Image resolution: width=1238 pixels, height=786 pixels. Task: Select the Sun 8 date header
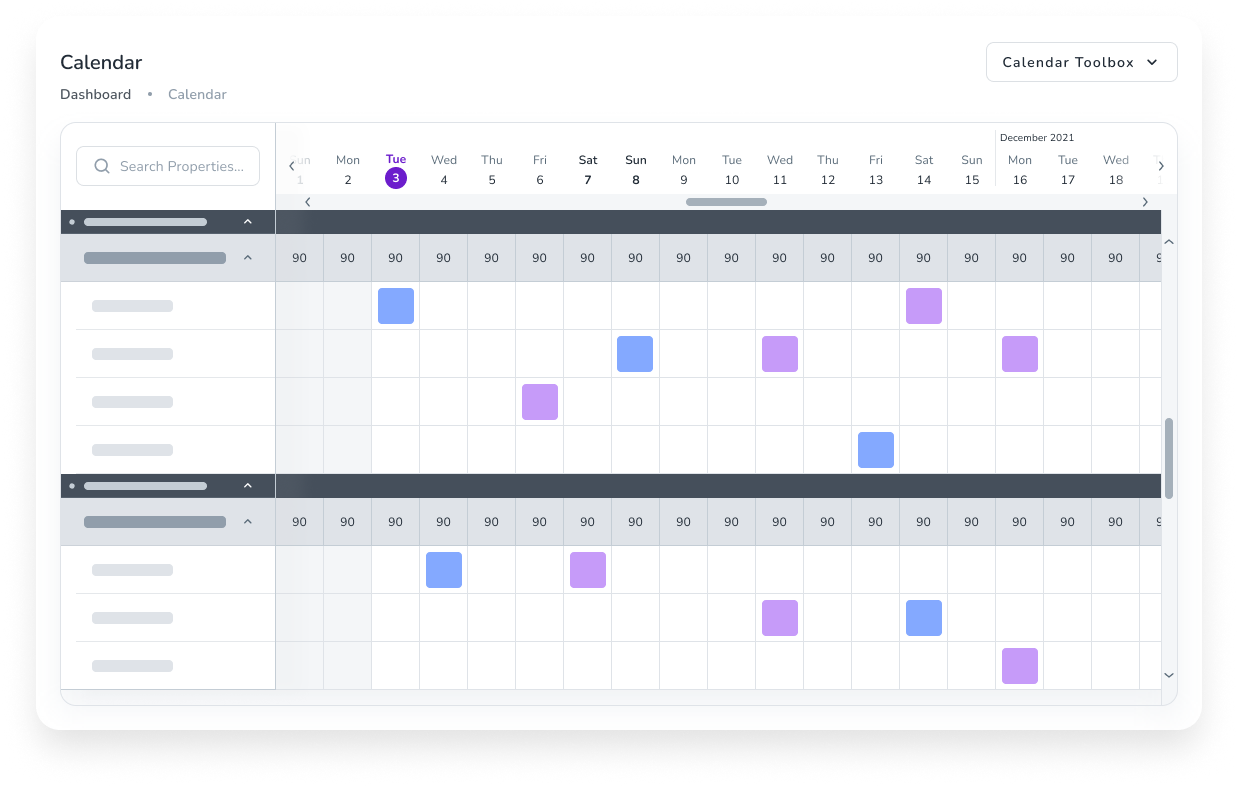(x=636, y=170)
